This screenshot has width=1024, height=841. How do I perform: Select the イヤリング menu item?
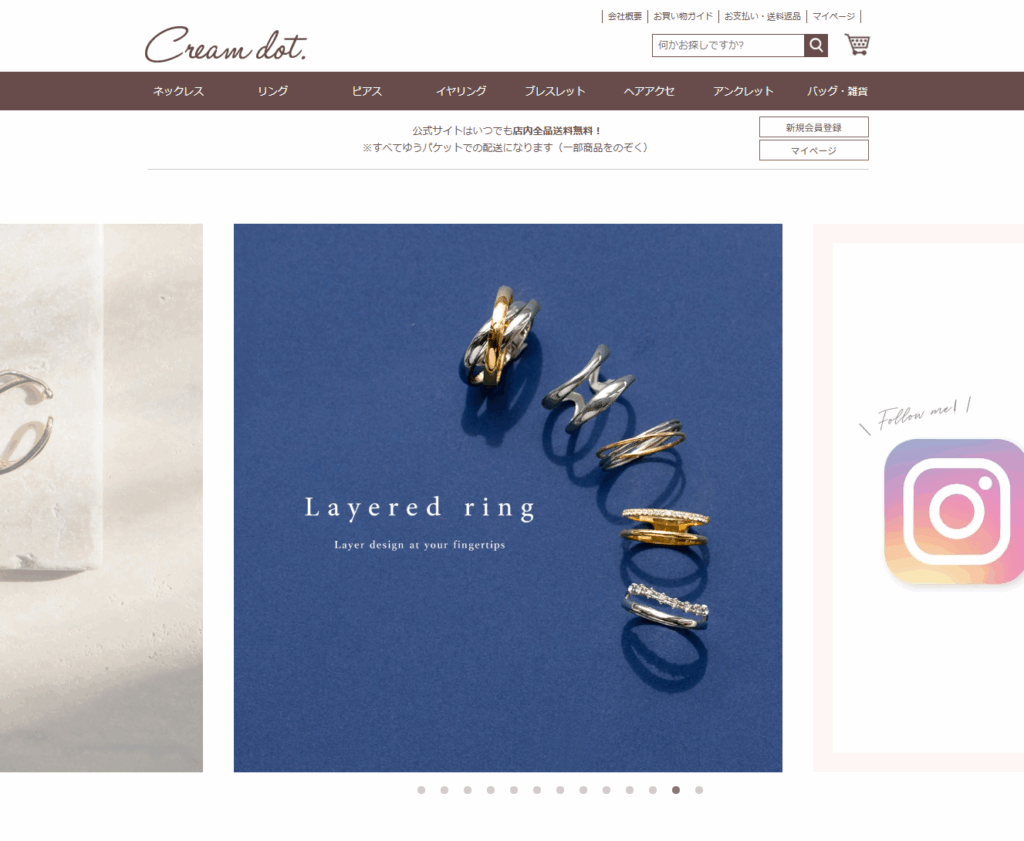click(461, 91)
